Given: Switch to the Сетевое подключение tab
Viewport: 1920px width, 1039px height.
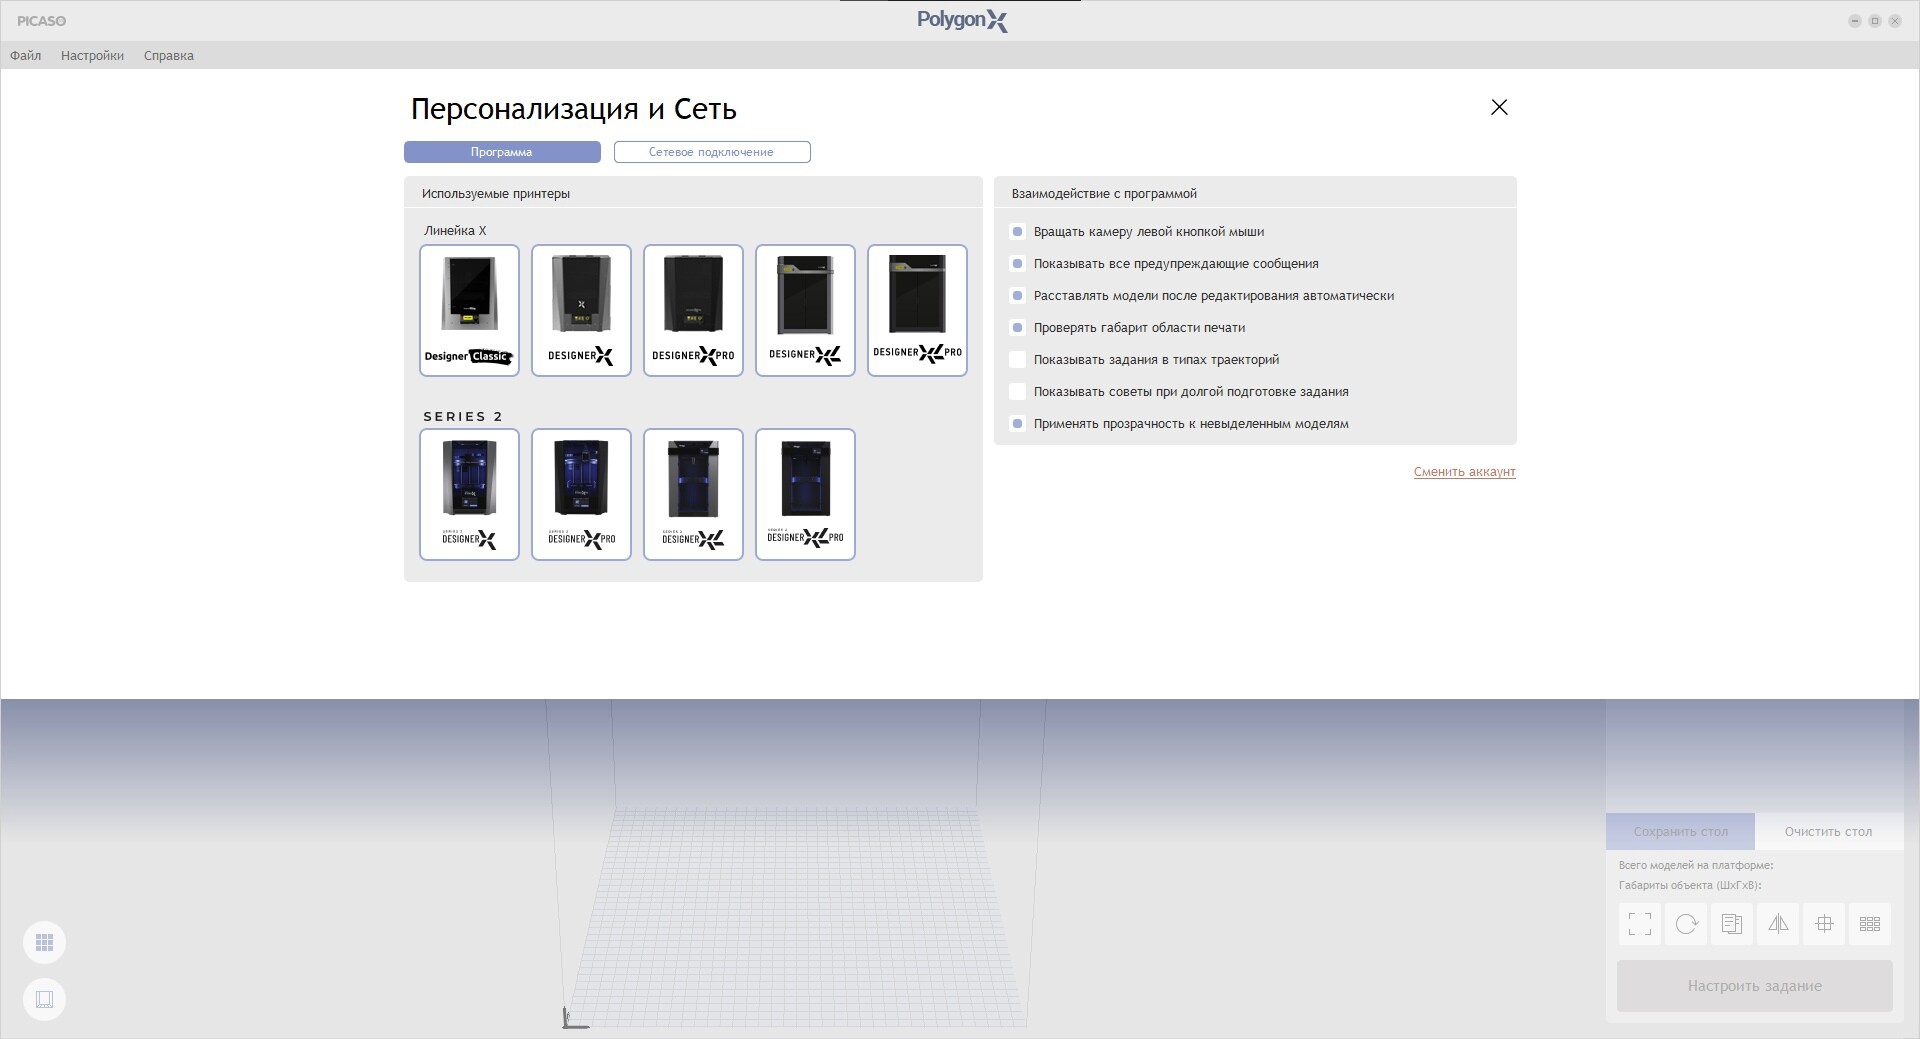Looking at the screenshot, I should [x=712, y=152].
